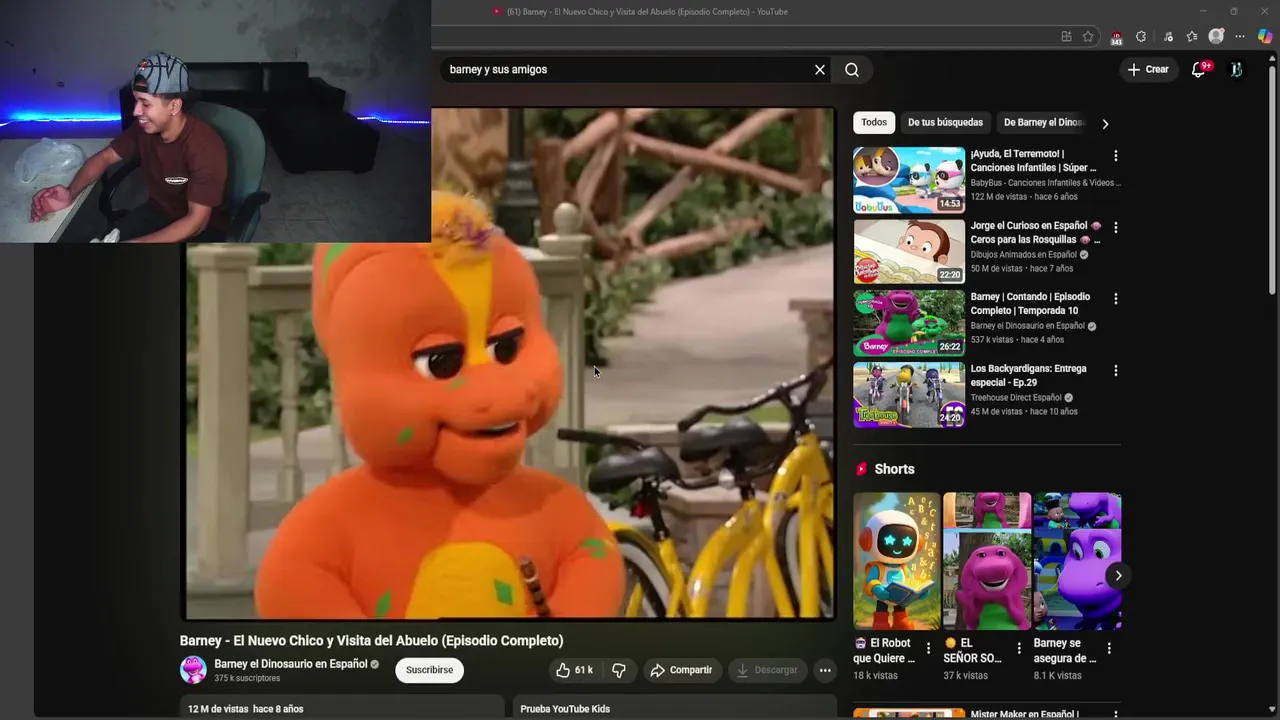
Task: Open options menu for Los Backyardigans video
Action: point(1116,370)
